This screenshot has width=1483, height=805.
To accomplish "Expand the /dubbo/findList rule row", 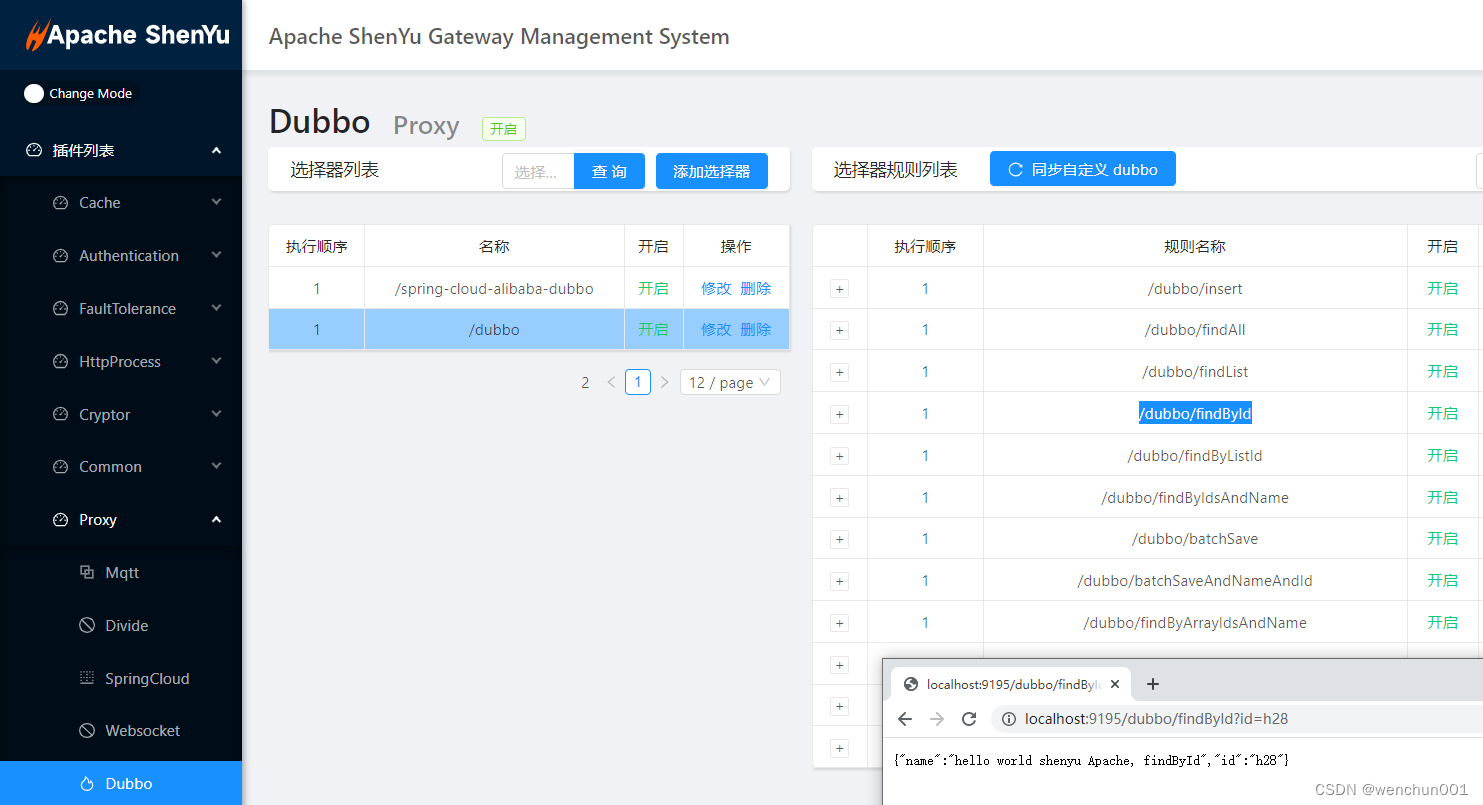I will pyautogui.click(x=839, y=372).
